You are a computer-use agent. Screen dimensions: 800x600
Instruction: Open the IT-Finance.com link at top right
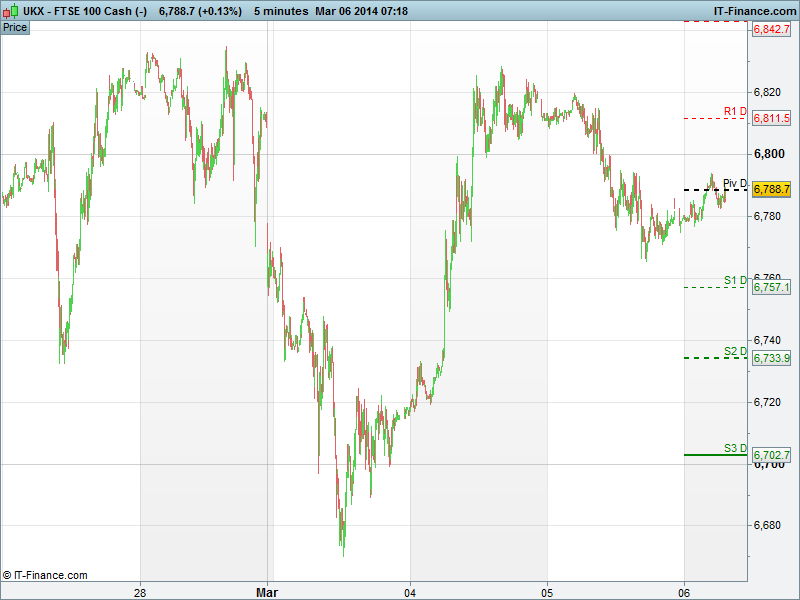753,10
